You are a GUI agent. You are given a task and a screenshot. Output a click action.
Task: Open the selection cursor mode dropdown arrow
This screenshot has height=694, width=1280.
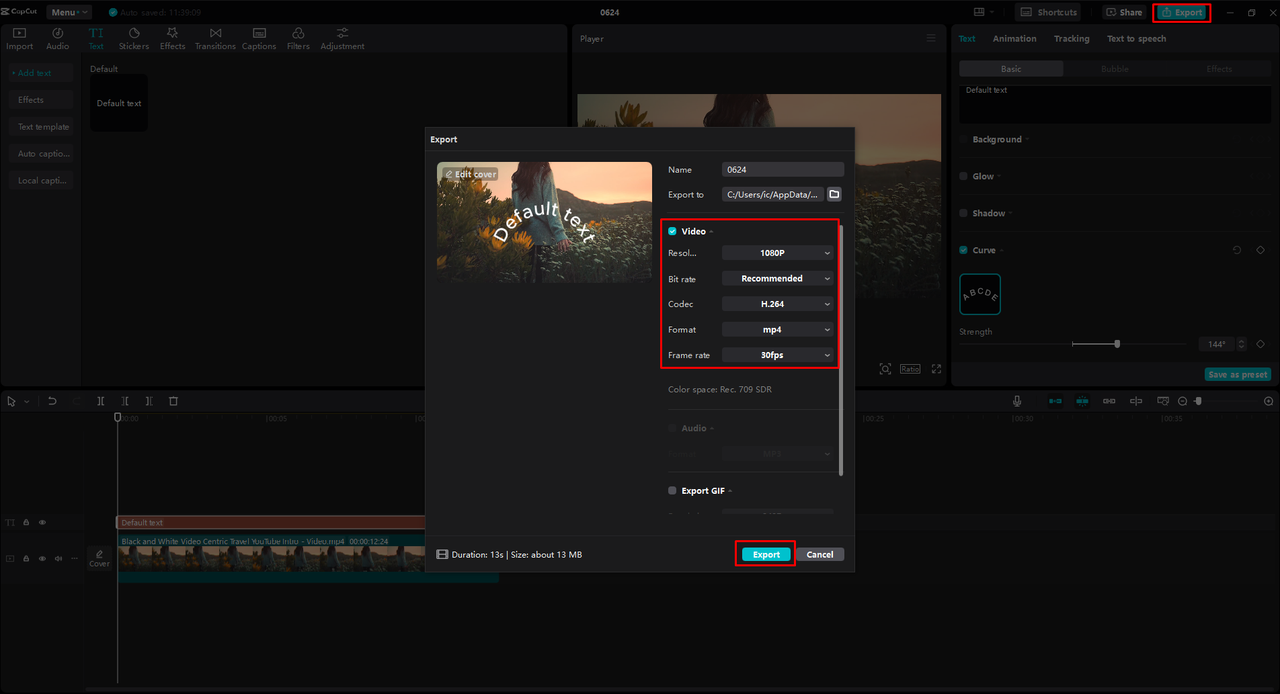(26, 401)
